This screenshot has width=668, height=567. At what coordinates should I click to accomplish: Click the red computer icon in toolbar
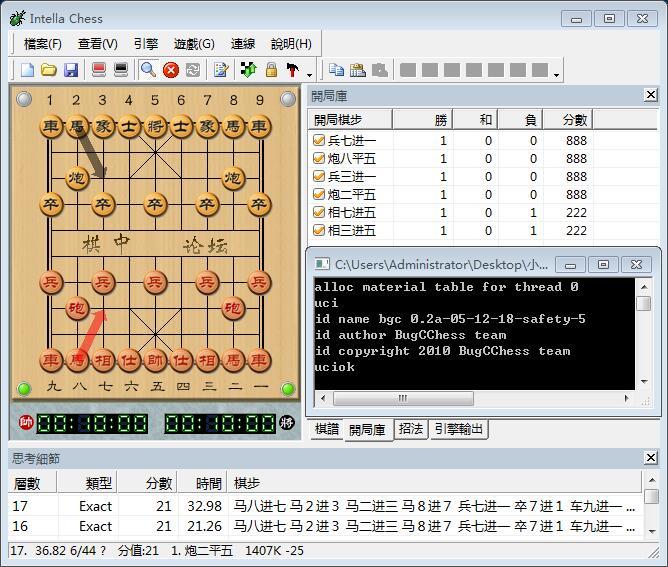[x=99, y=69]
